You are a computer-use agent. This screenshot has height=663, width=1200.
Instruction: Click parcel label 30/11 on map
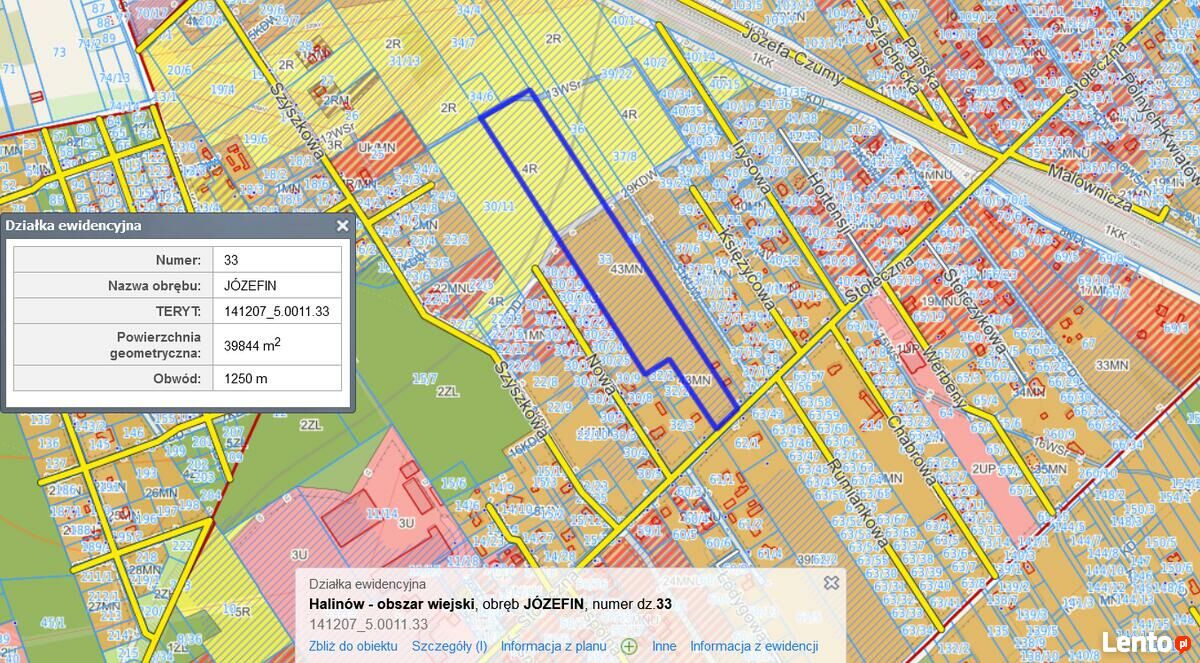(x=497, y=205)
